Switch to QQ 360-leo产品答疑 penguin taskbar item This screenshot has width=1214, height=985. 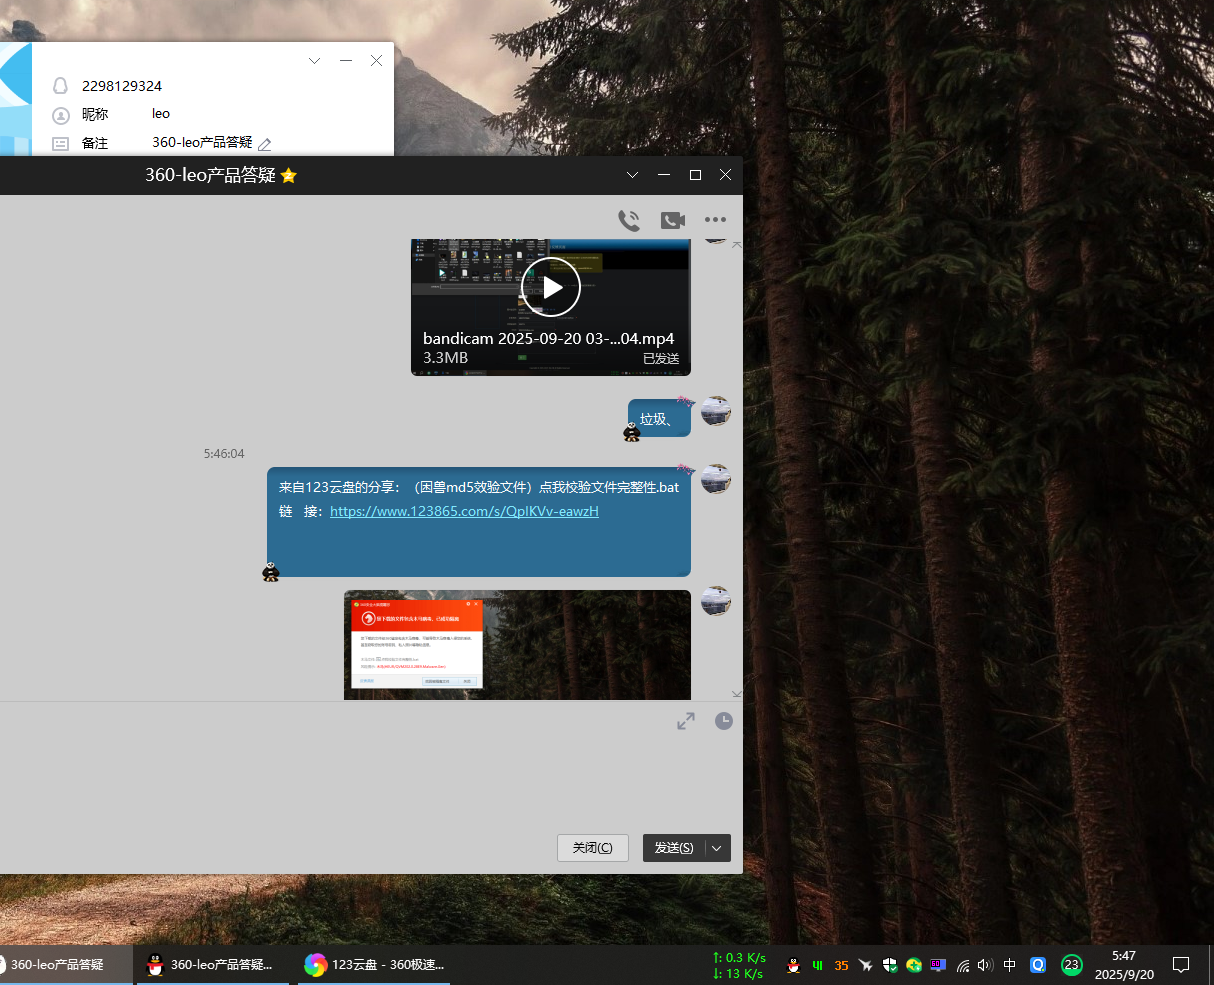(211, 965)
